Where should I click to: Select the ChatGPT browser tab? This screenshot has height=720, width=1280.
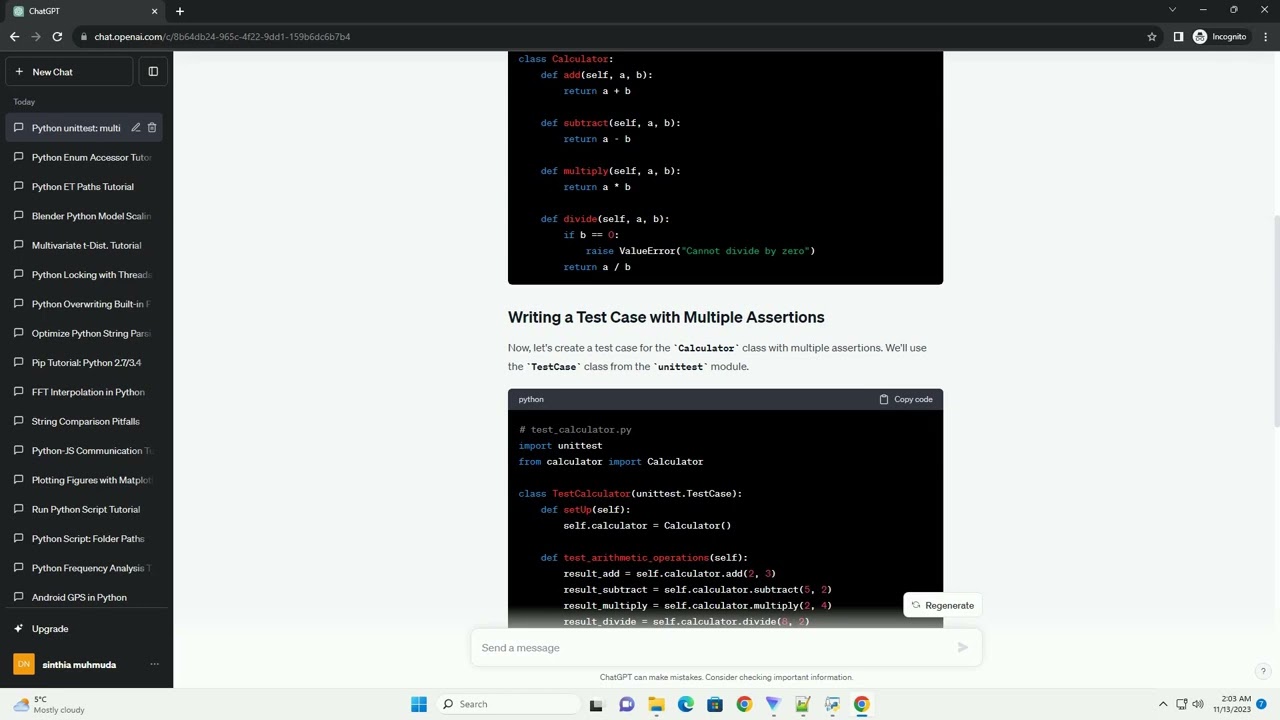click(85, 11)
